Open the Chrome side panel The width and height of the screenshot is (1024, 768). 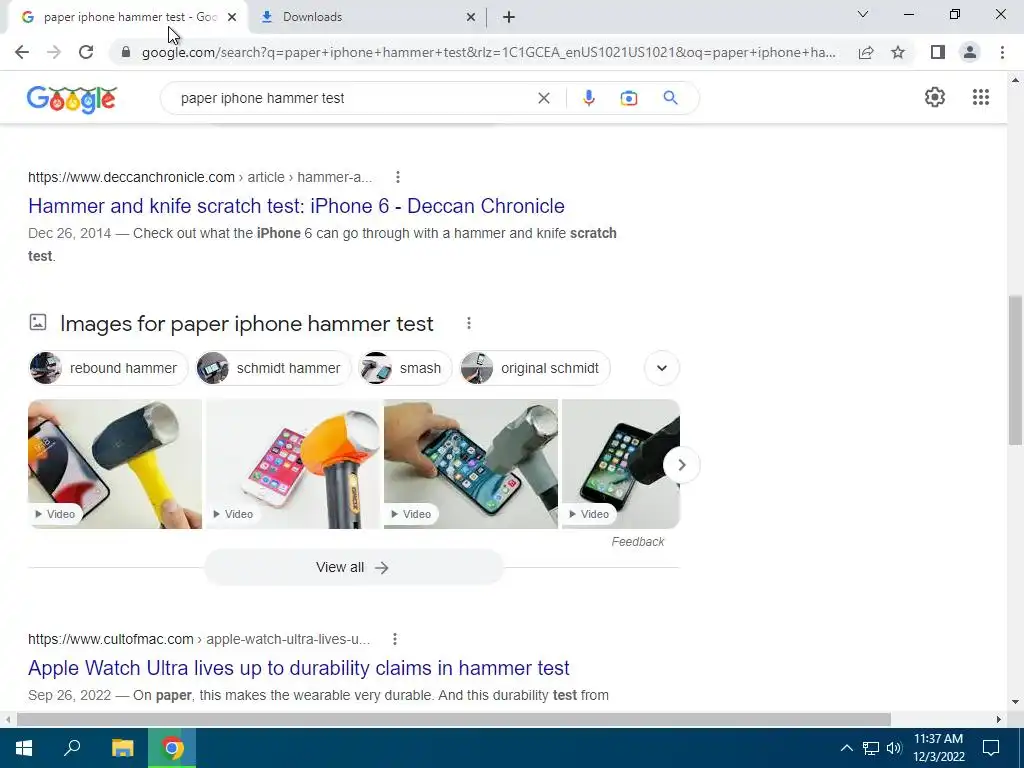(x=938, y=52)
